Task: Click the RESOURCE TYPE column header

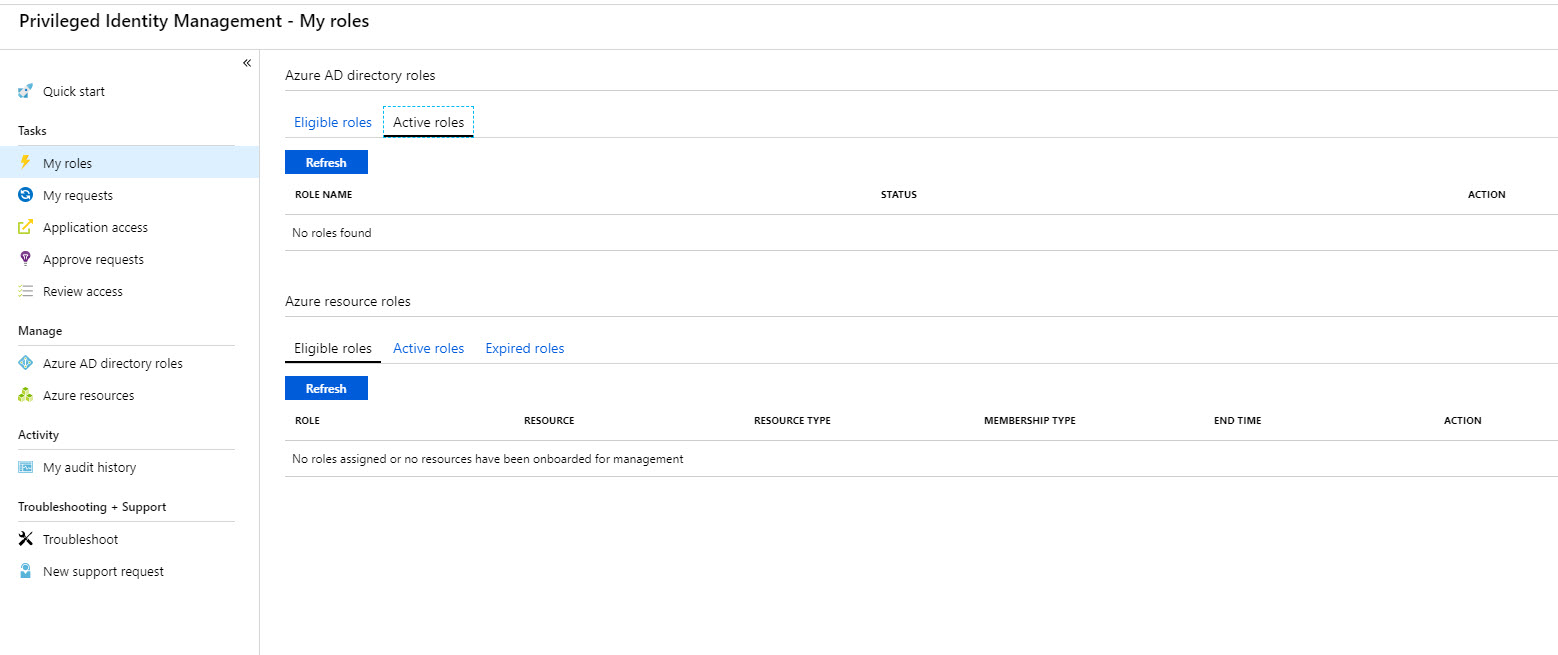Action: pos(792,420)
